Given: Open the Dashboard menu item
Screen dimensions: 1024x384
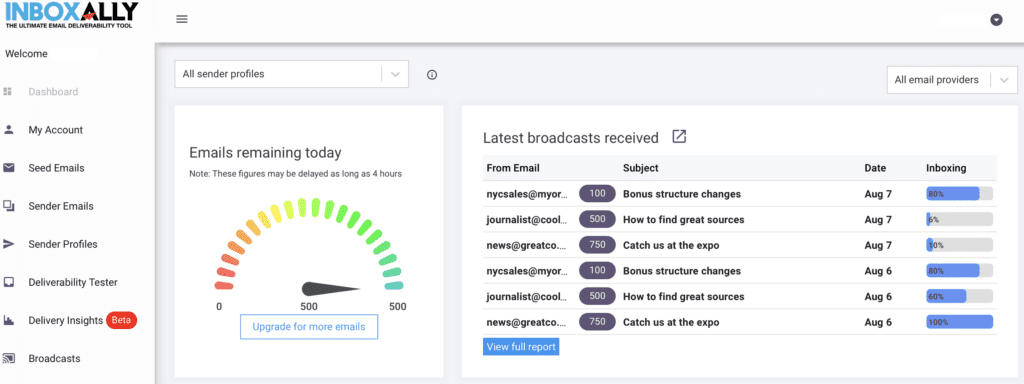Looking at the screenshot, I should [53, 92].
